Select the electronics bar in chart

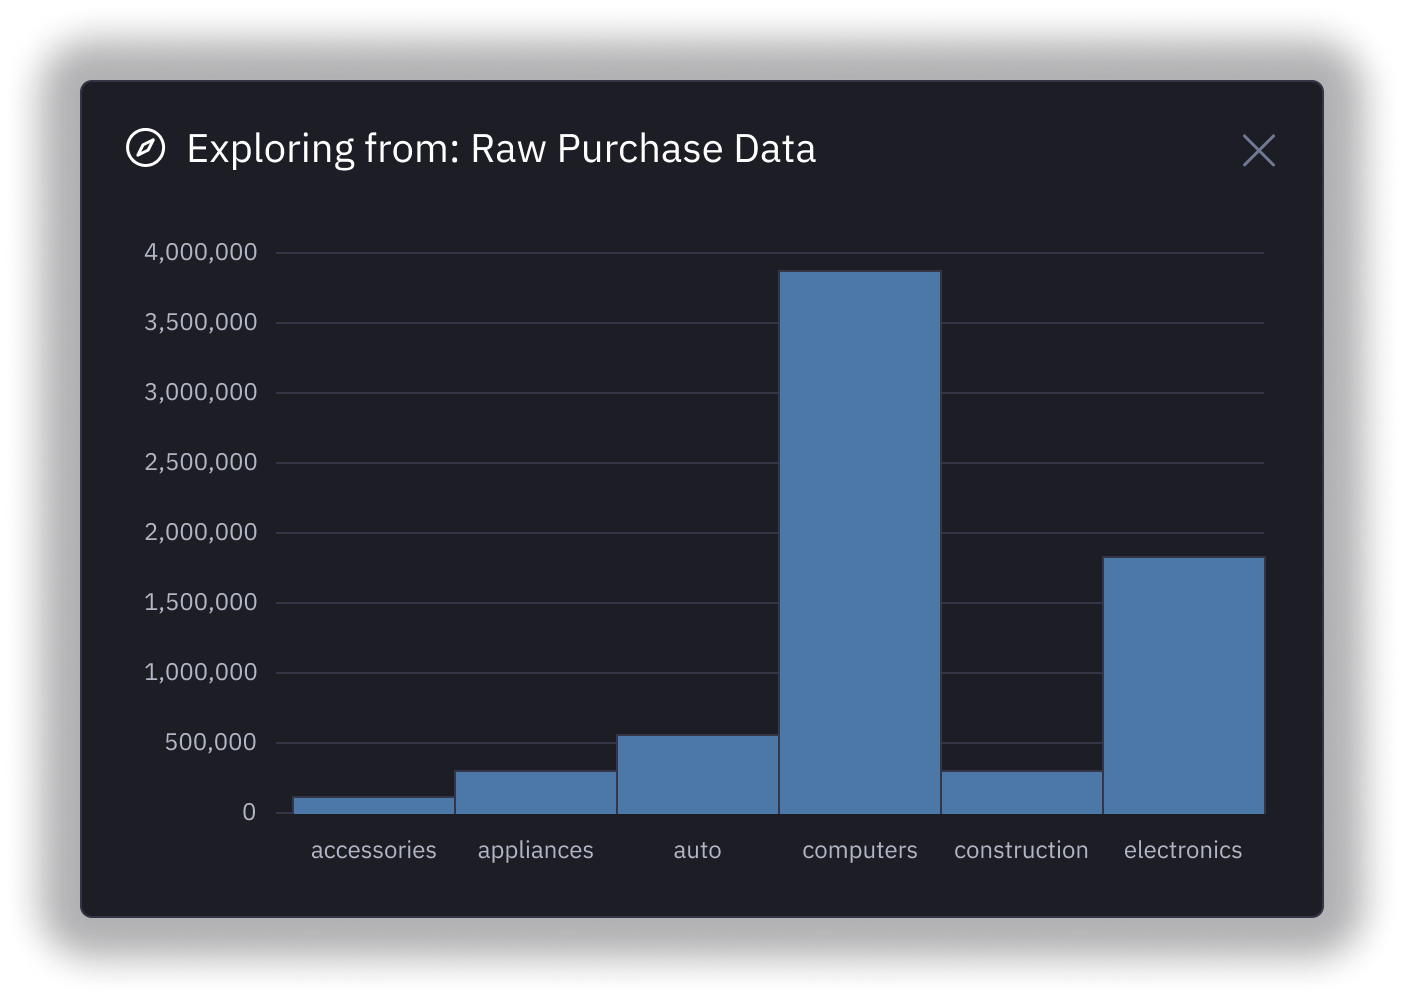point(1184,685)
